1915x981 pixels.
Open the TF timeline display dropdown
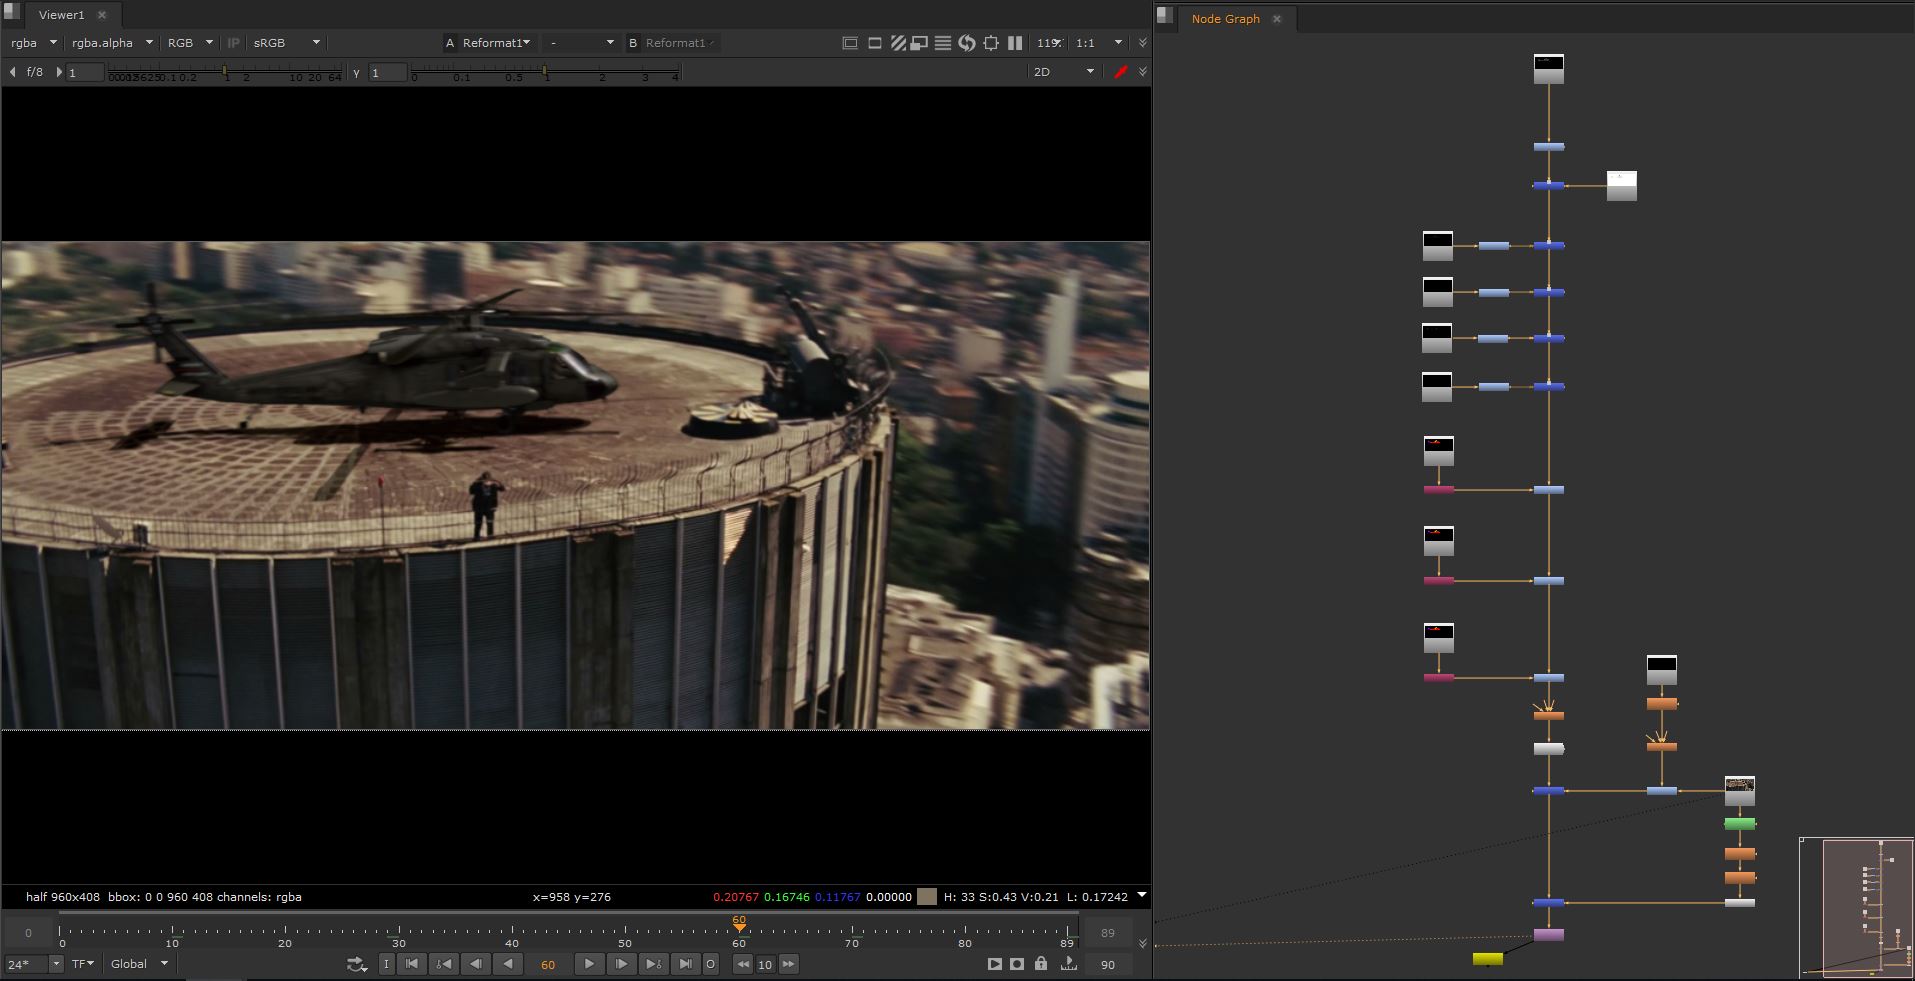pyautogui.click(x=82, y=964)
